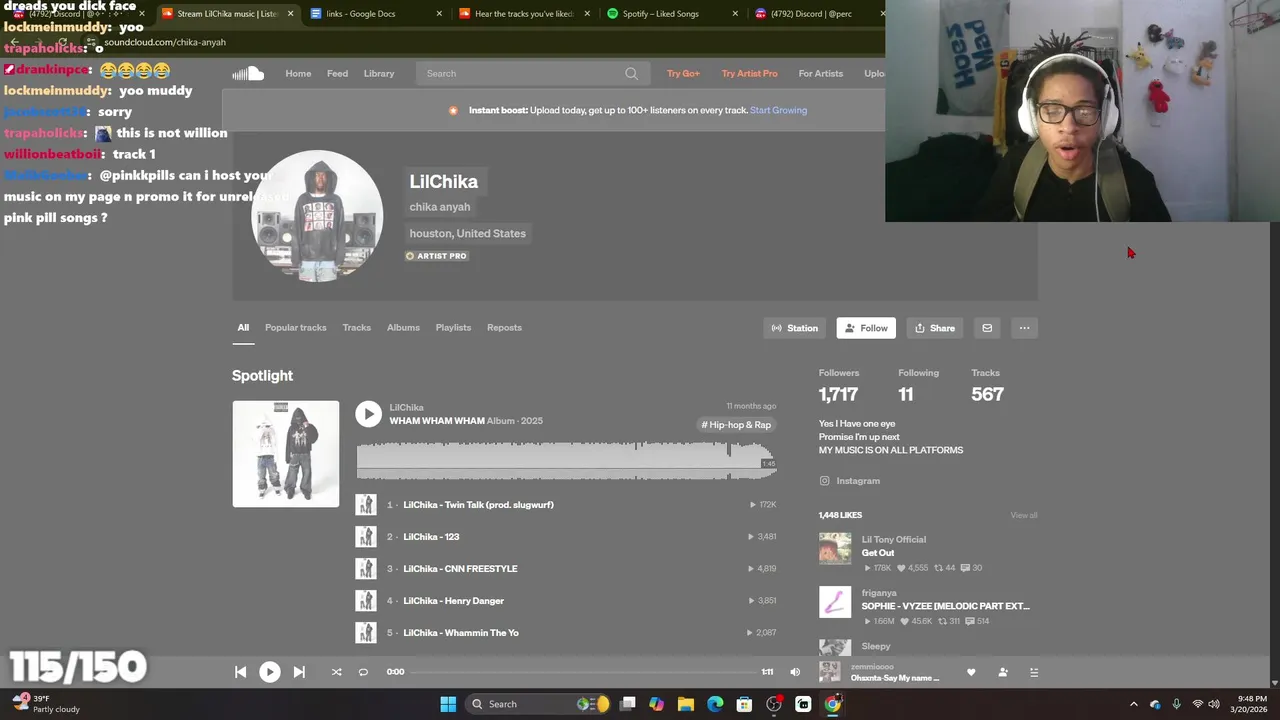This screenshot has height=720, width=1280.
Task: Skip to next track in player bar
Action: pyautogui.click(x=299, y=672)
